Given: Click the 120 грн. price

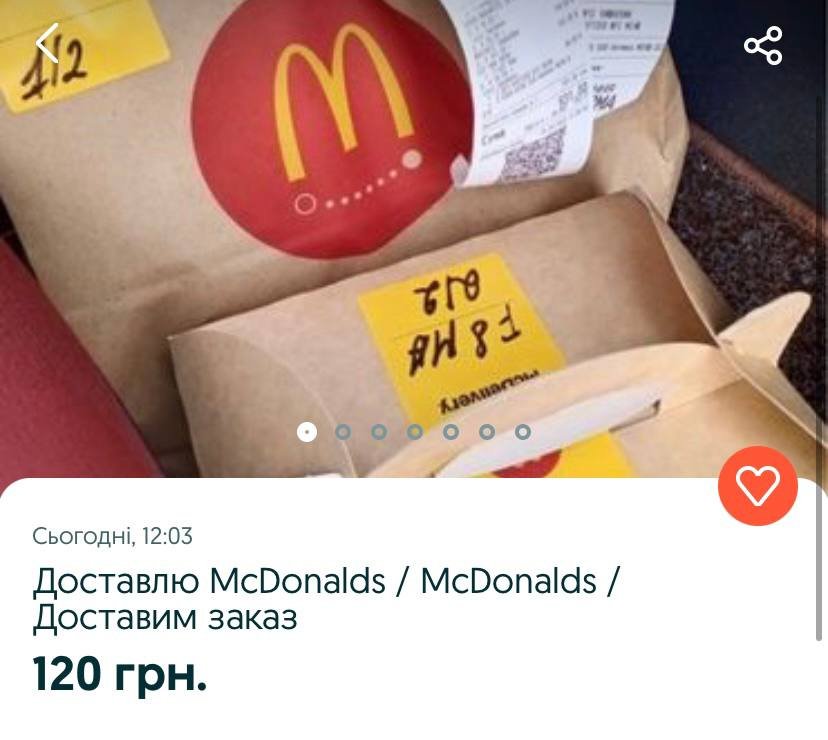Looking at the screenshot, I should [120, 673].
